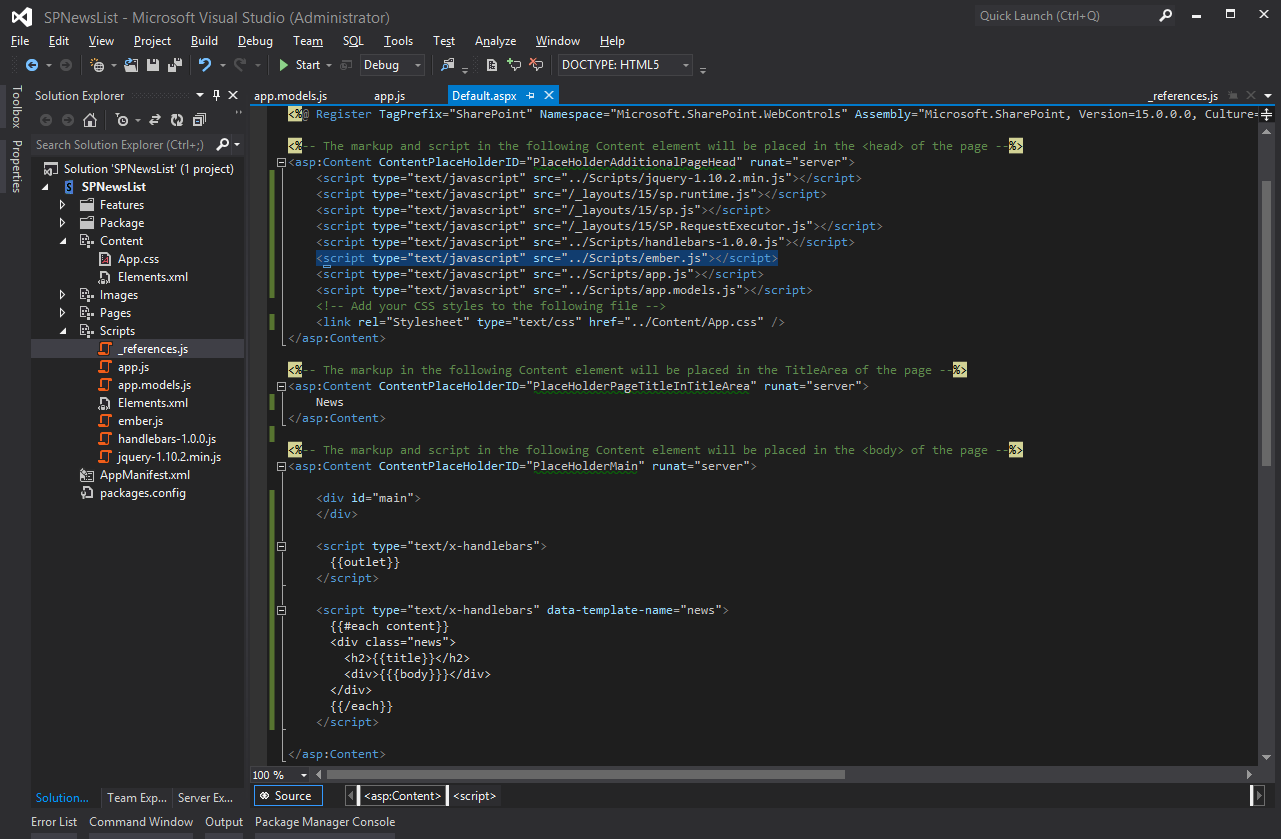Select AppManifest.xml in Solution Explorer

(144, 475)
